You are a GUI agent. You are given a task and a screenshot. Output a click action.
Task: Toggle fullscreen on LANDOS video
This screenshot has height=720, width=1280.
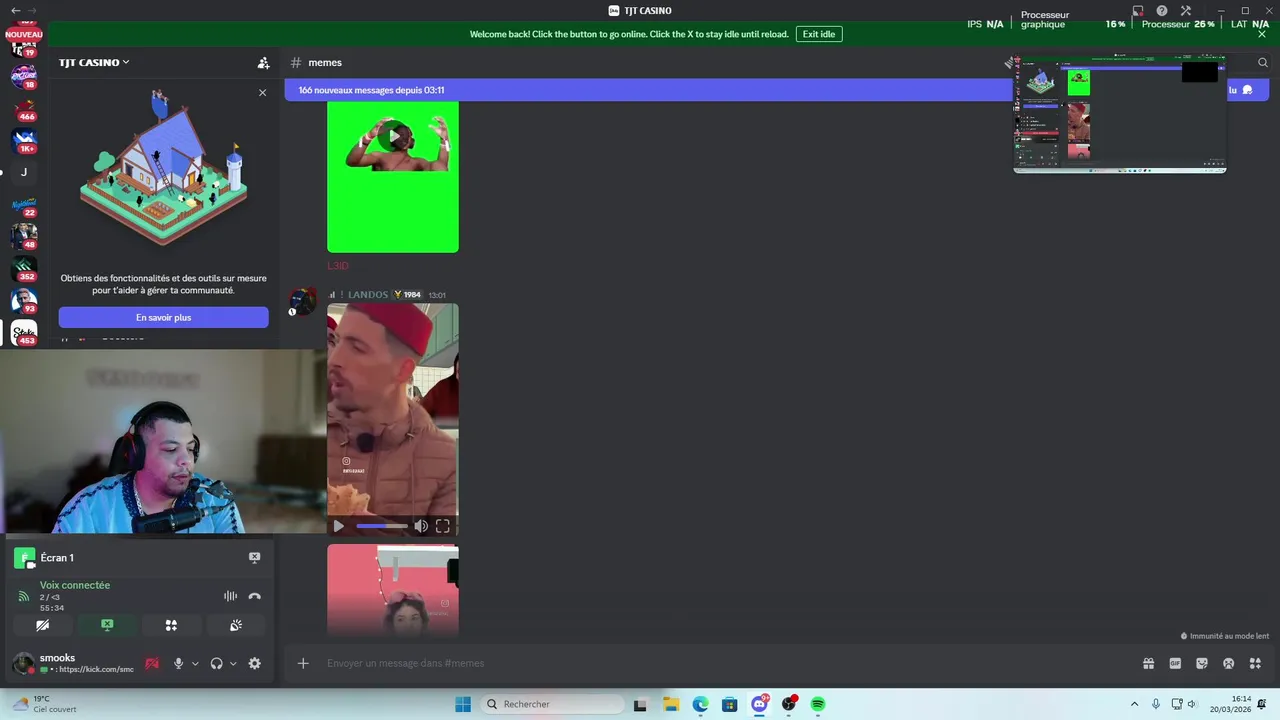coord(443,526)
